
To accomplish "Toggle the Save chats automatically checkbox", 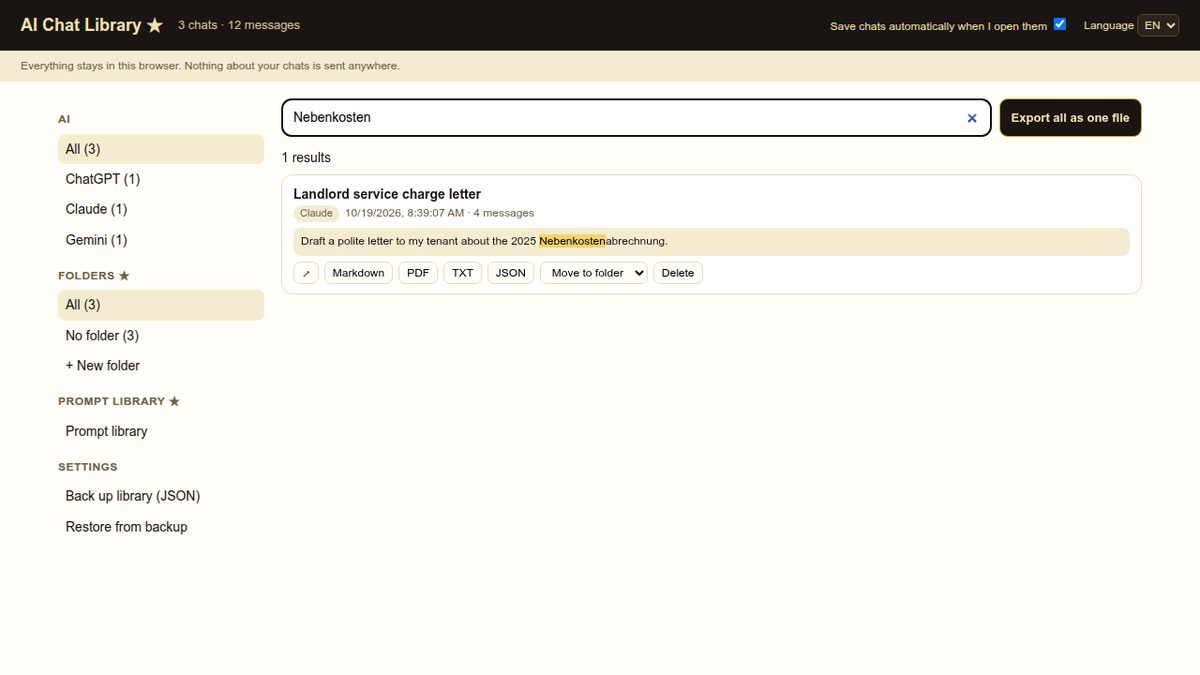I will coord(1060,24).
